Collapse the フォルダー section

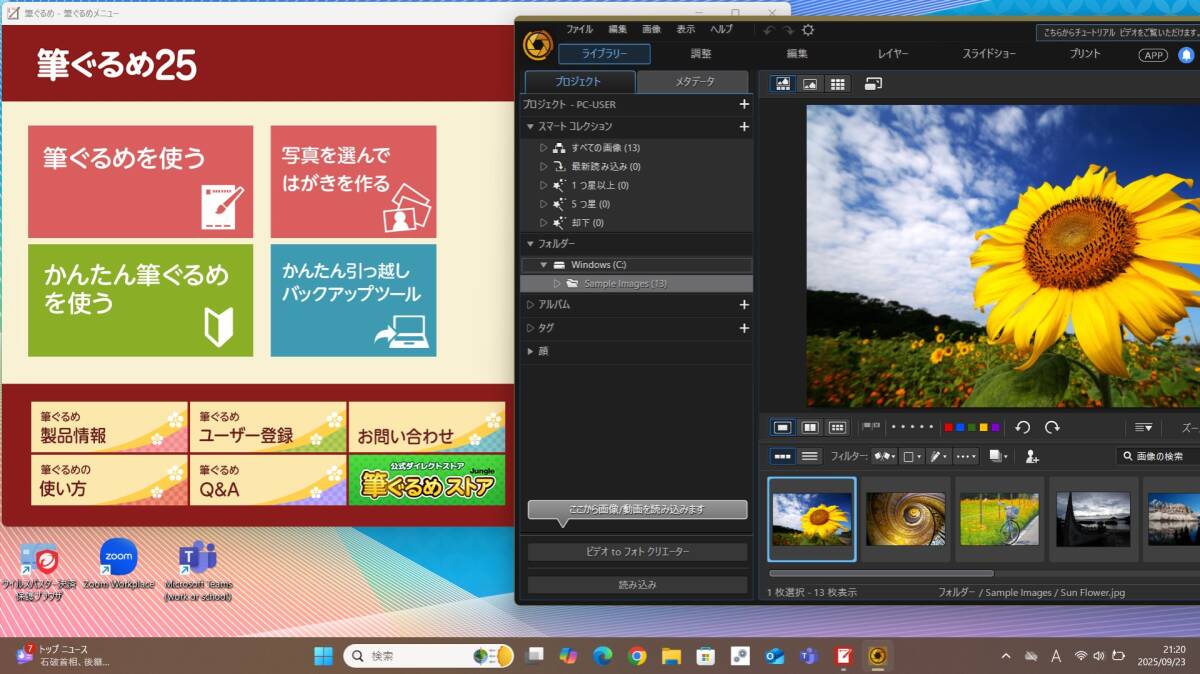530,244
